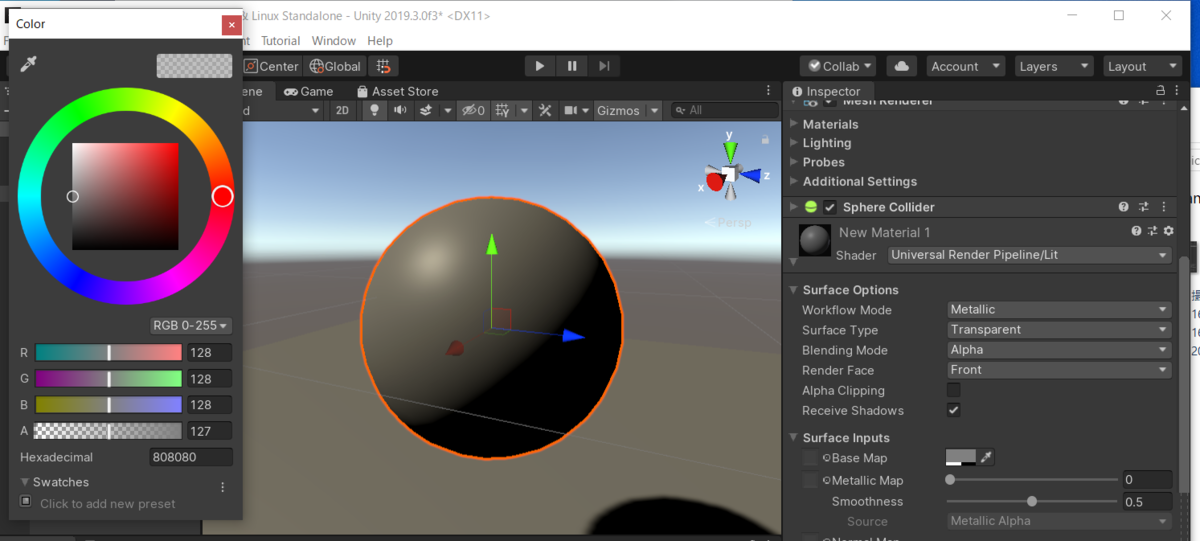The image size is (1200, 541).
Task: Click the blue Z axis gizmo cone
Action: coord(749,176)
